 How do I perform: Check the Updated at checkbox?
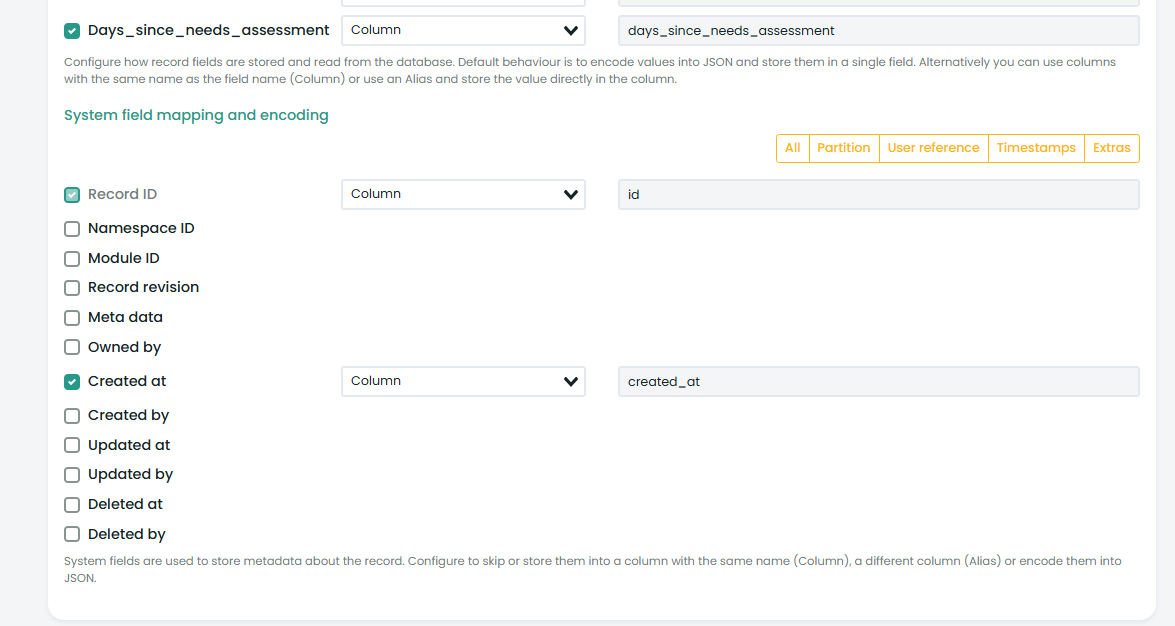coord(72,446)
